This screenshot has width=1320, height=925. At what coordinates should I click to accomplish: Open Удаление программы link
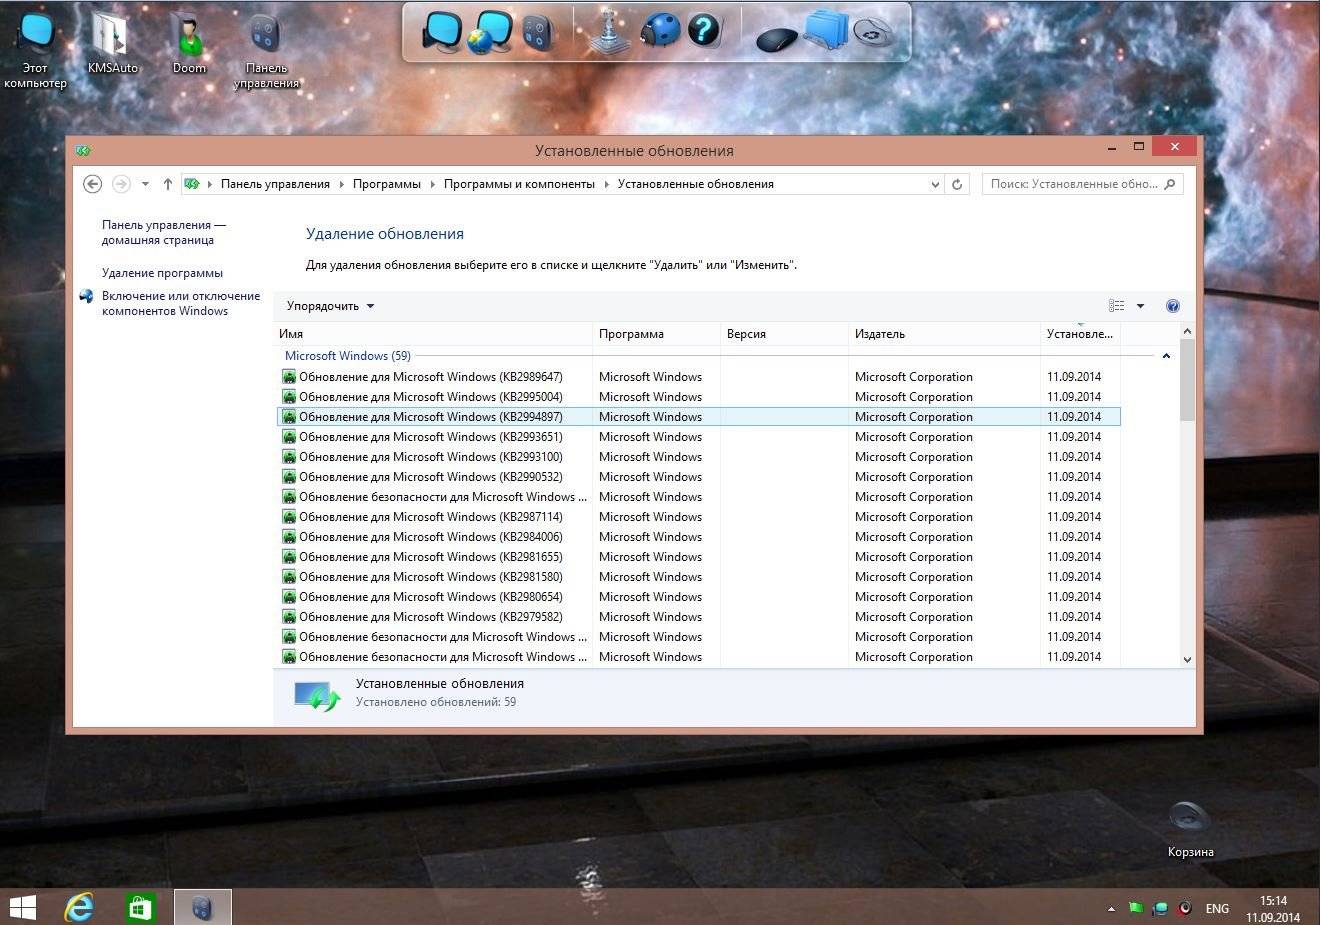tap(162, 273)
